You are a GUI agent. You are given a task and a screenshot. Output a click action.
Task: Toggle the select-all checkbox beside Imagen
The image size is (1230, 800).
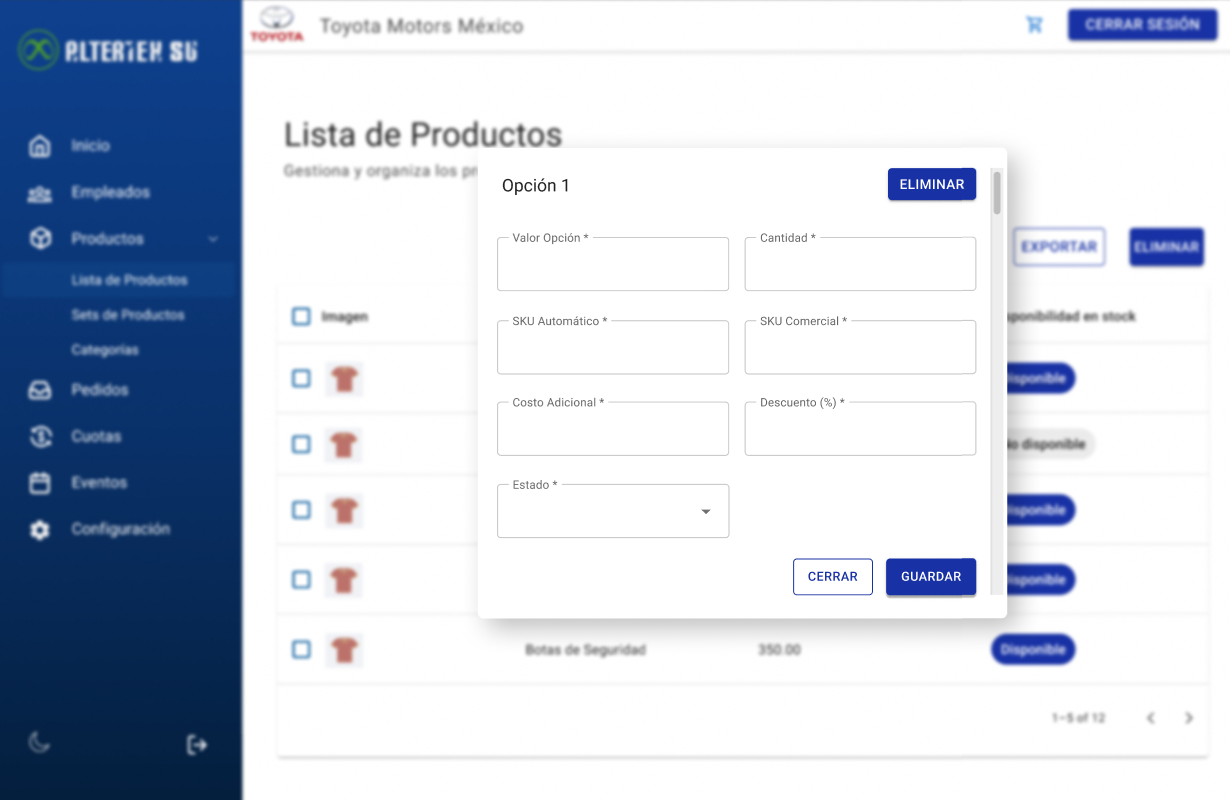pyautogui.click(x=301, y=316)
